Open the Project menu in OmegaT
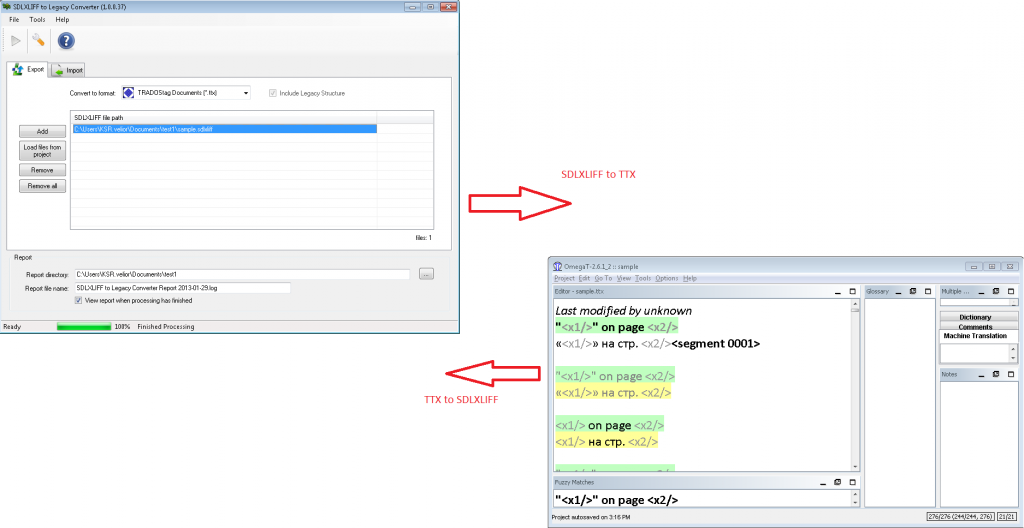This screenshot has height=528, width=1024. 564,278
